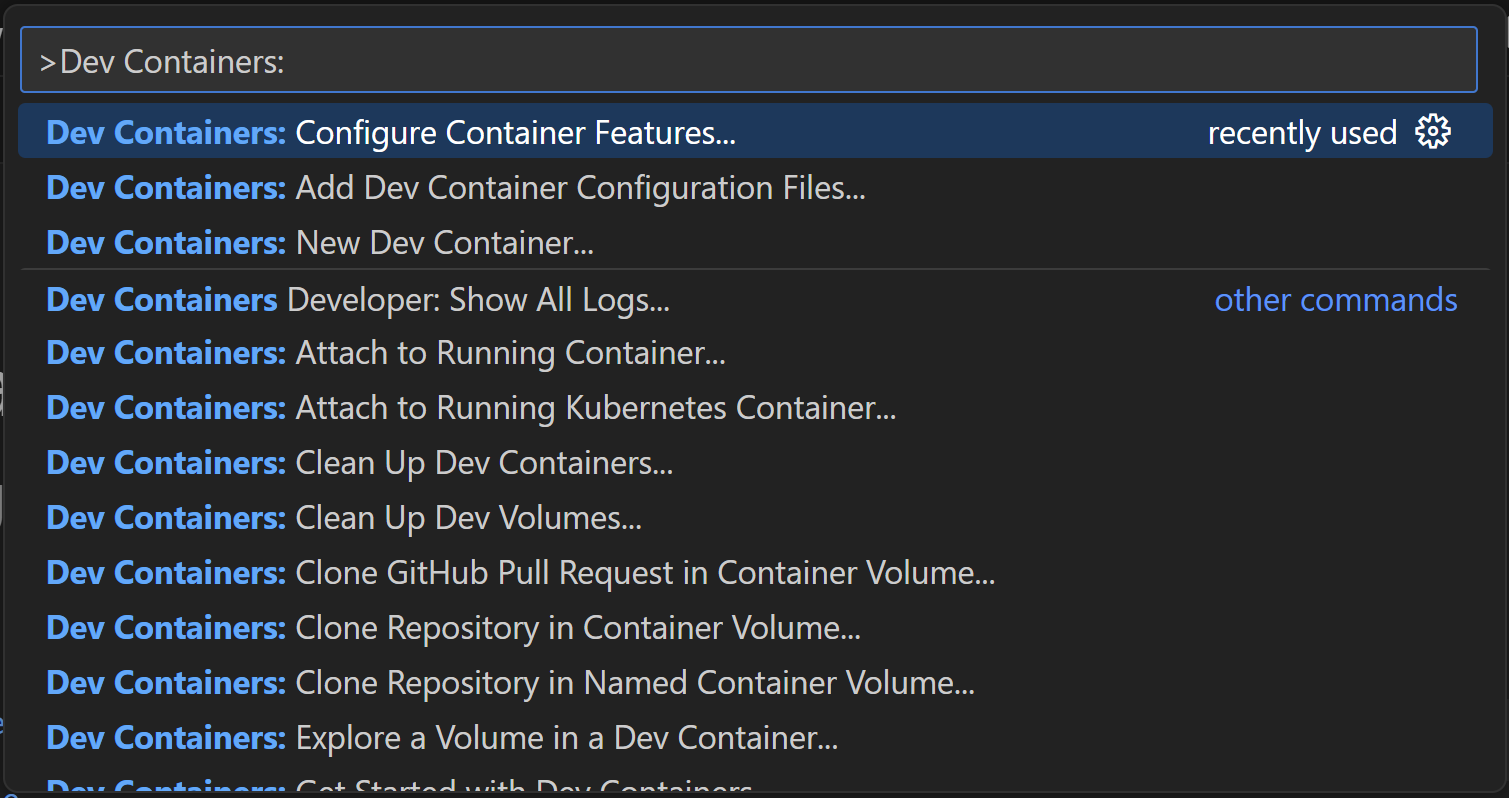1509x798 pixels.
Task: Run Clean Up Dev Containers command
Action: (755, 463)
